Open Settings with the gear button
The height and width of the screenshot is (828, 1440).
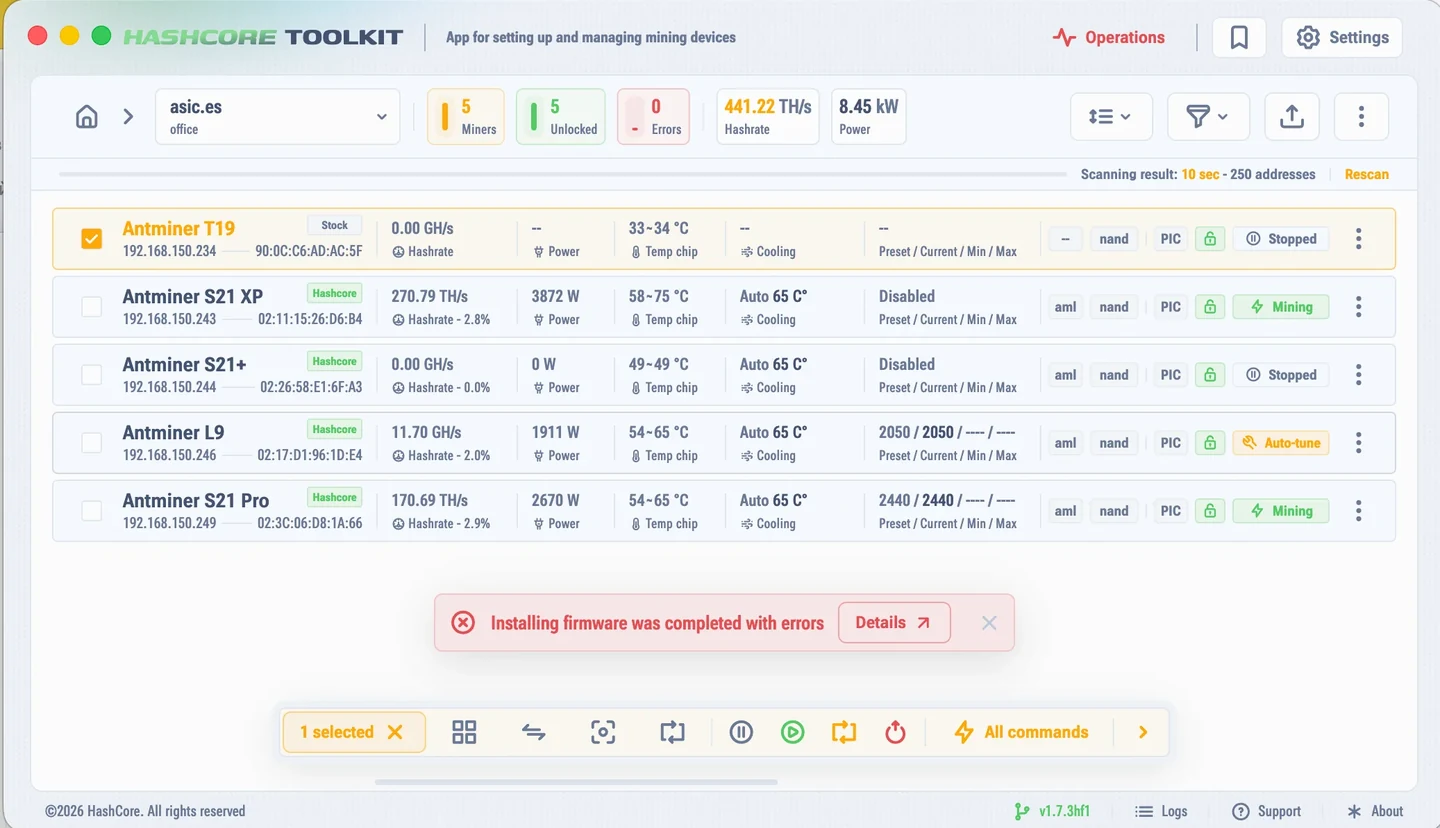click(1342, 38)
